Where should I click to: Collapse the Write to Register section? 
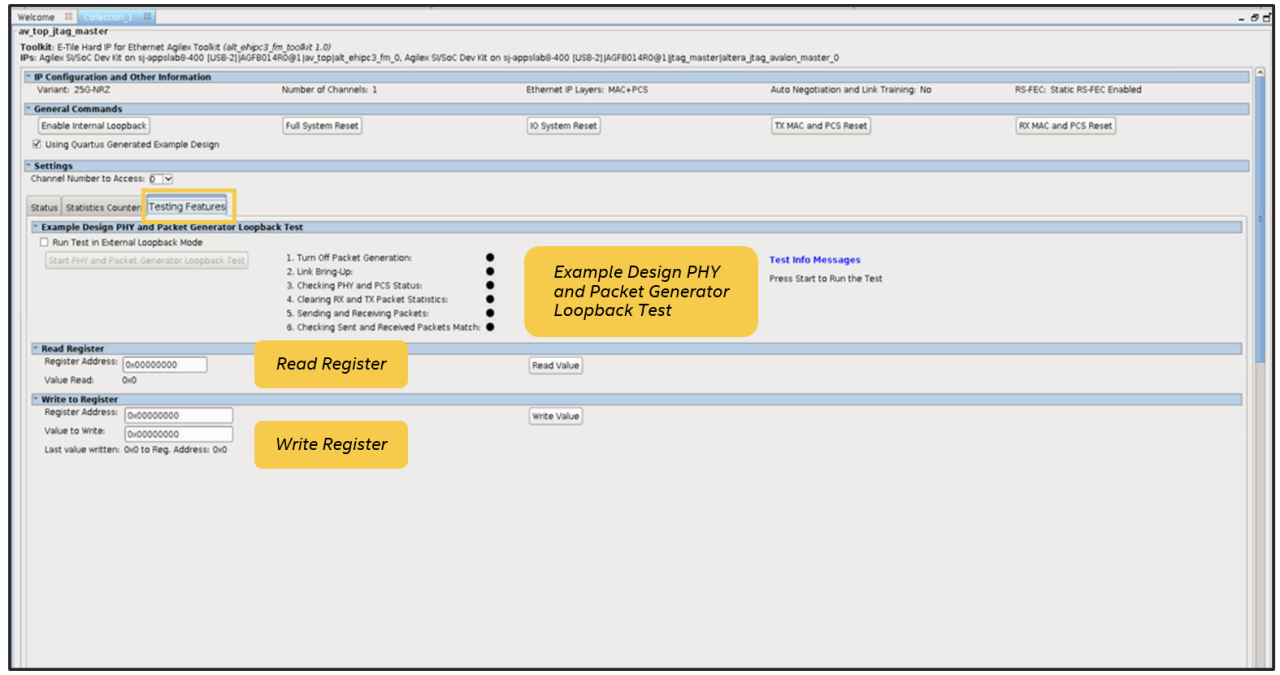(x=36, y=399)
